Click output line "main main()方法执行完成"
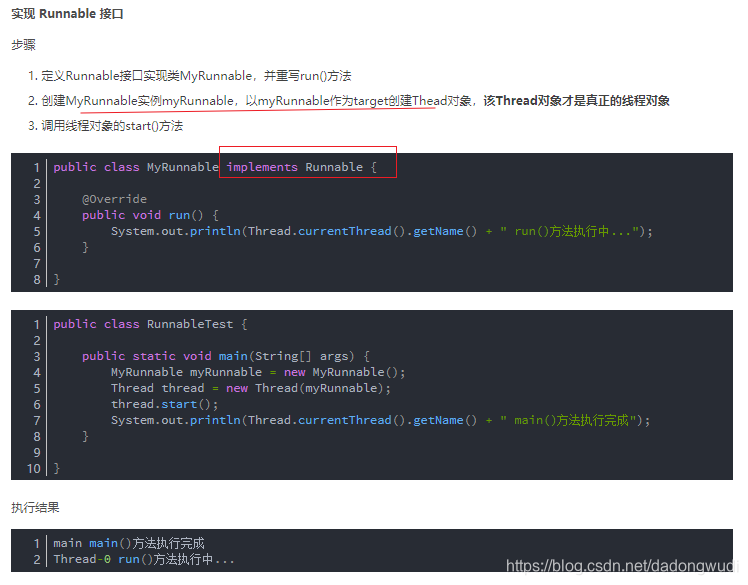The image size is (748, 585). coord(129,543)
